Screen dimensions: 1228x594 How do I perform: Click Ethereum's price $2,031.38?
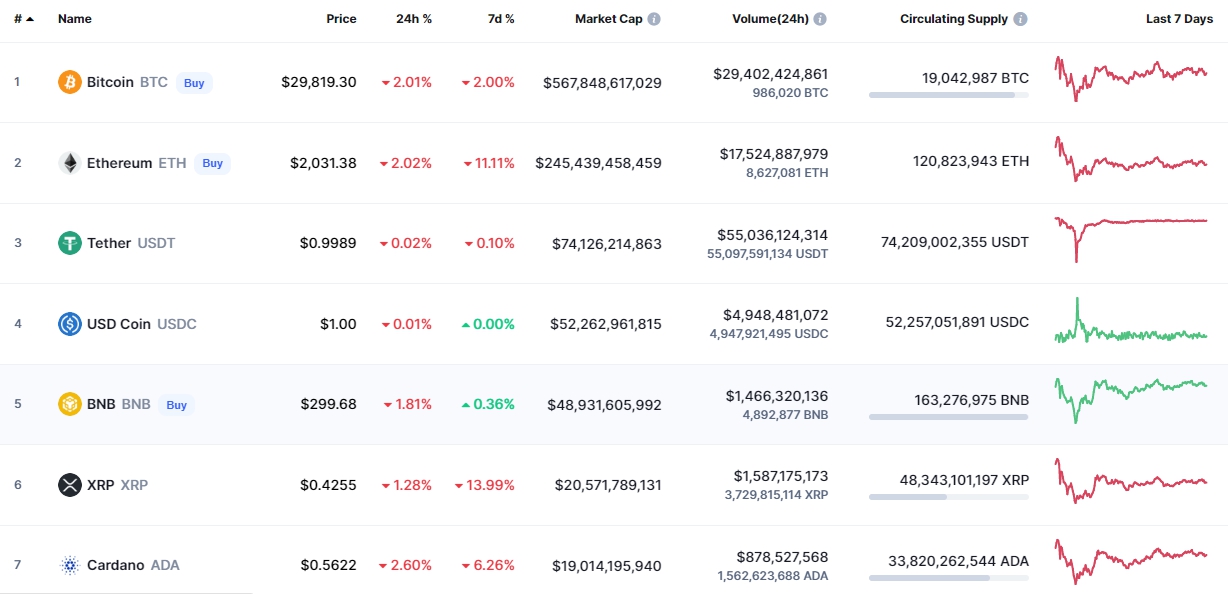(x=323, y=163)
